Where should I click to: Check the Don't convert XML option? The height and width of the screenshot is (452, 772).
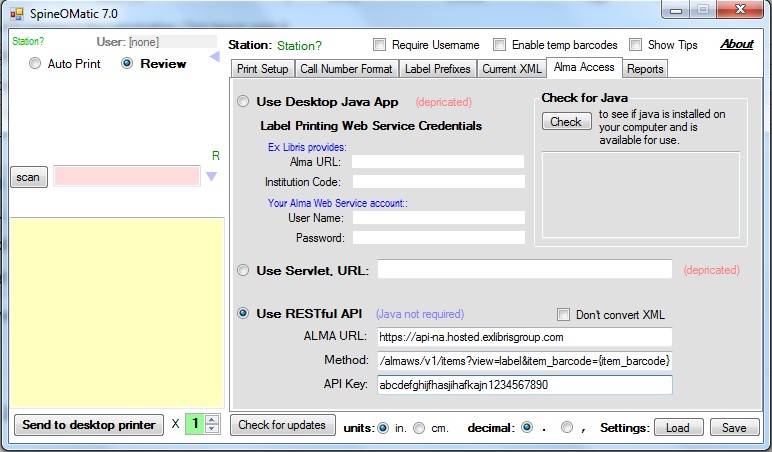(563, 315)
